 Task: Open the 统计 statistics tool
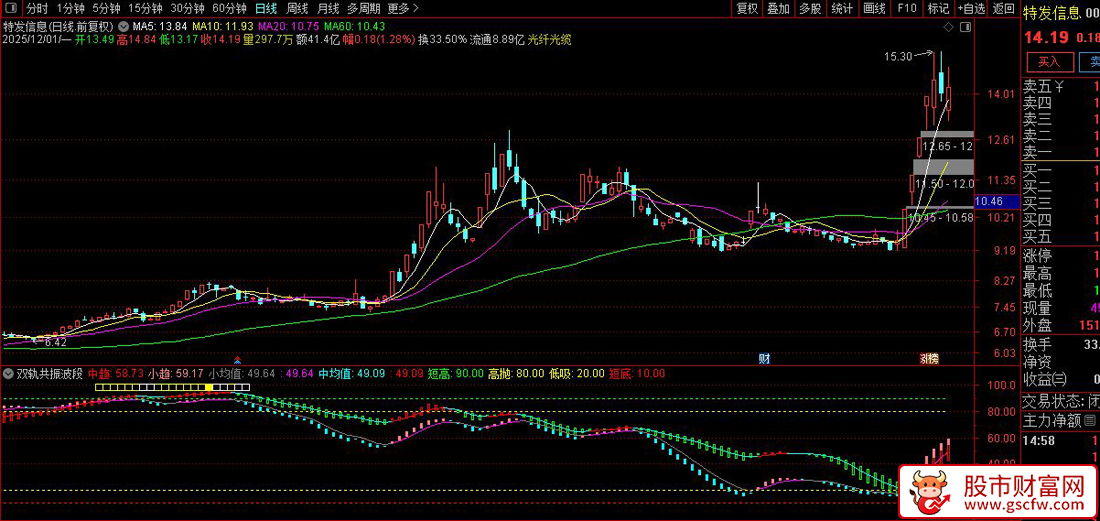[x=842, y=8]
